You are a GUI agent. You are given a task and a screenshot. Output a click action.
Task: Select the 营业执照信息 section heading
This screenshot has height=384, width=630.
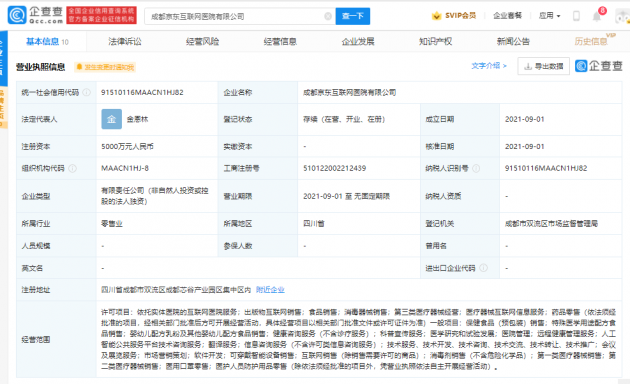click(x=41, y=67)
